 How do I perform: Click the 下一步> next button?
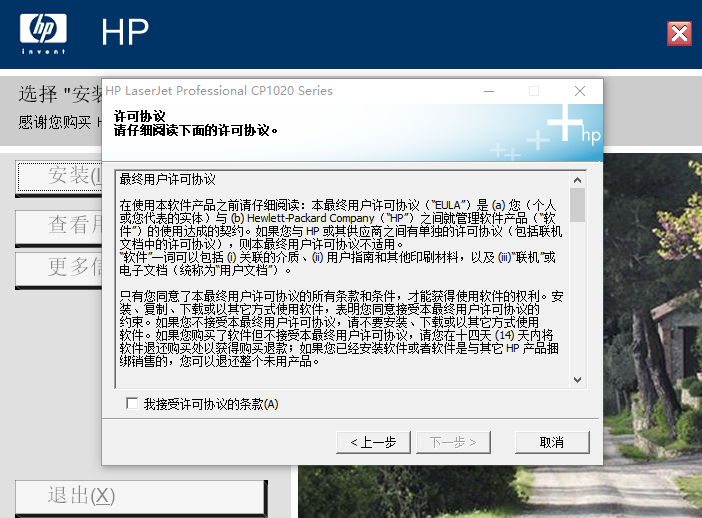click(x=453, y=442)
